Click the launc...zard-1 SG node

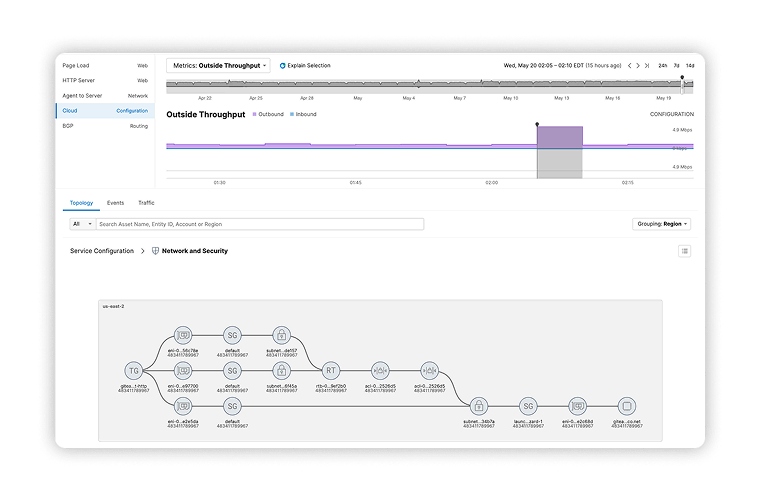(x=528, y=406)
